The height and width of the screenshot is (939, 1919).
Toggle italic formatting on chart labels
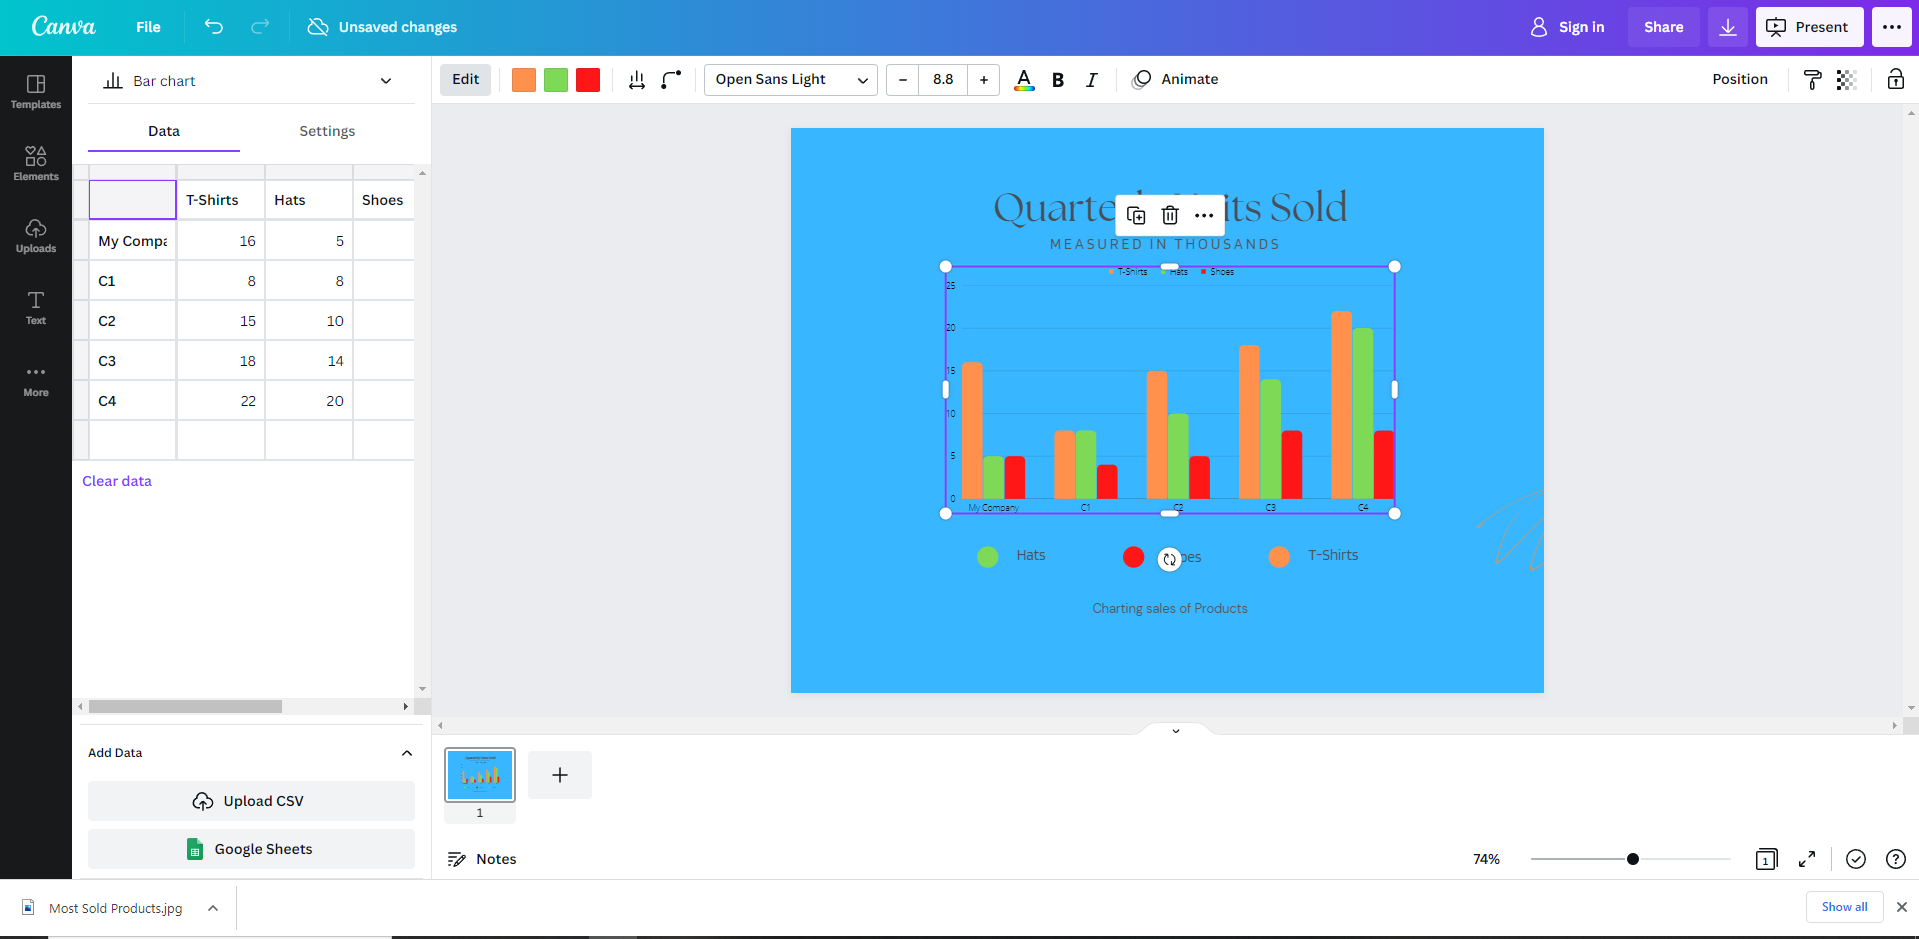pos(1091,79)
